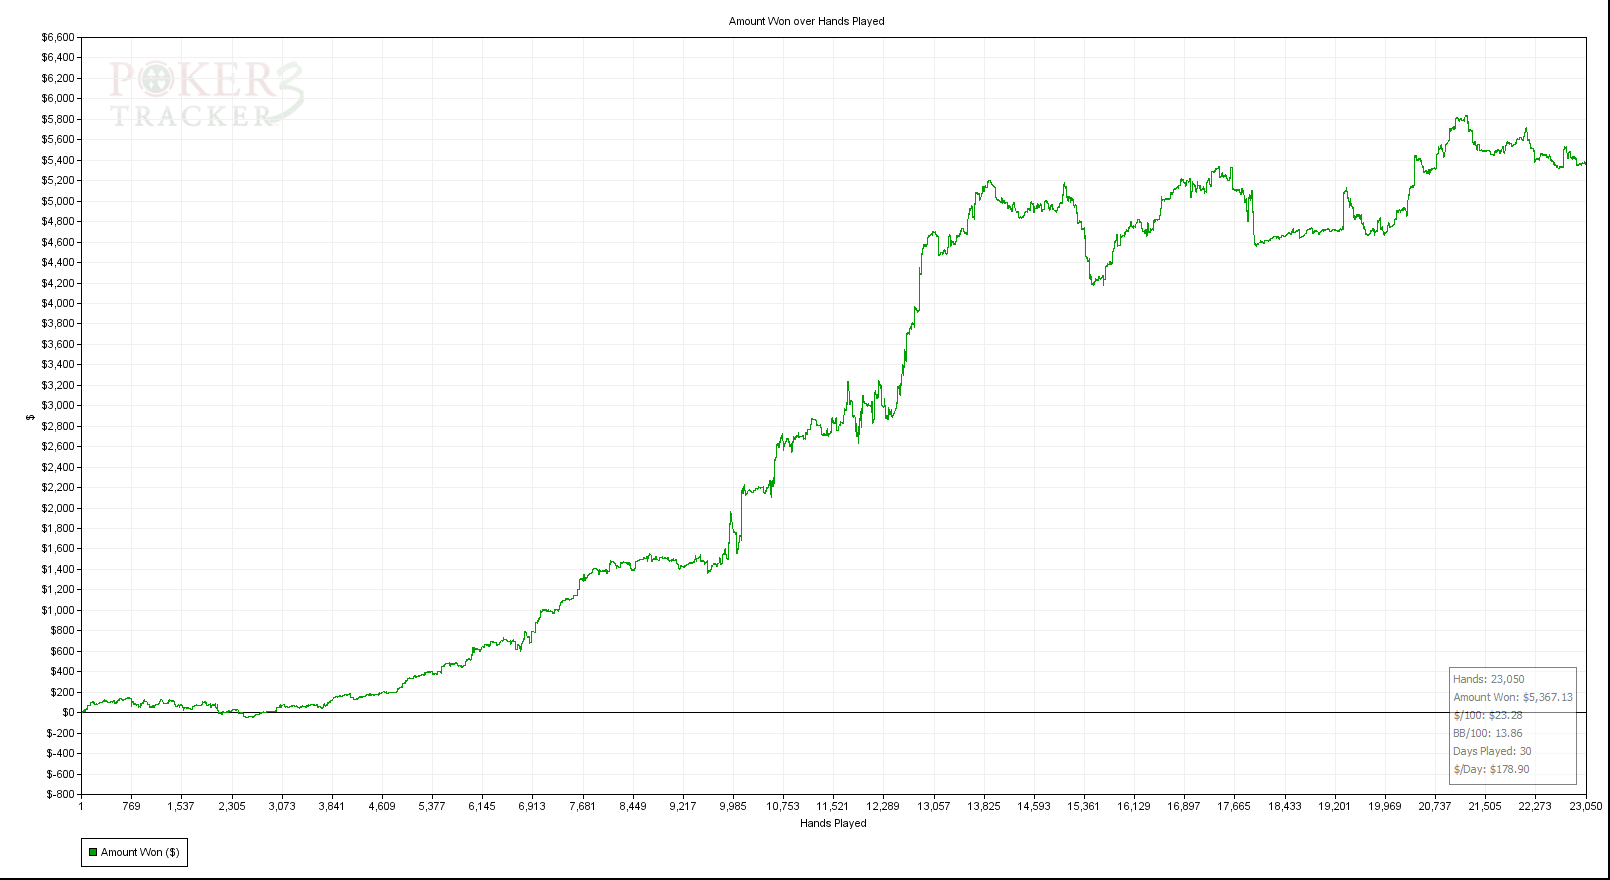Click the $-800 y-axis label
Image resolution: width=1610 pixels, height=880 pixels.
pos(59,794)
